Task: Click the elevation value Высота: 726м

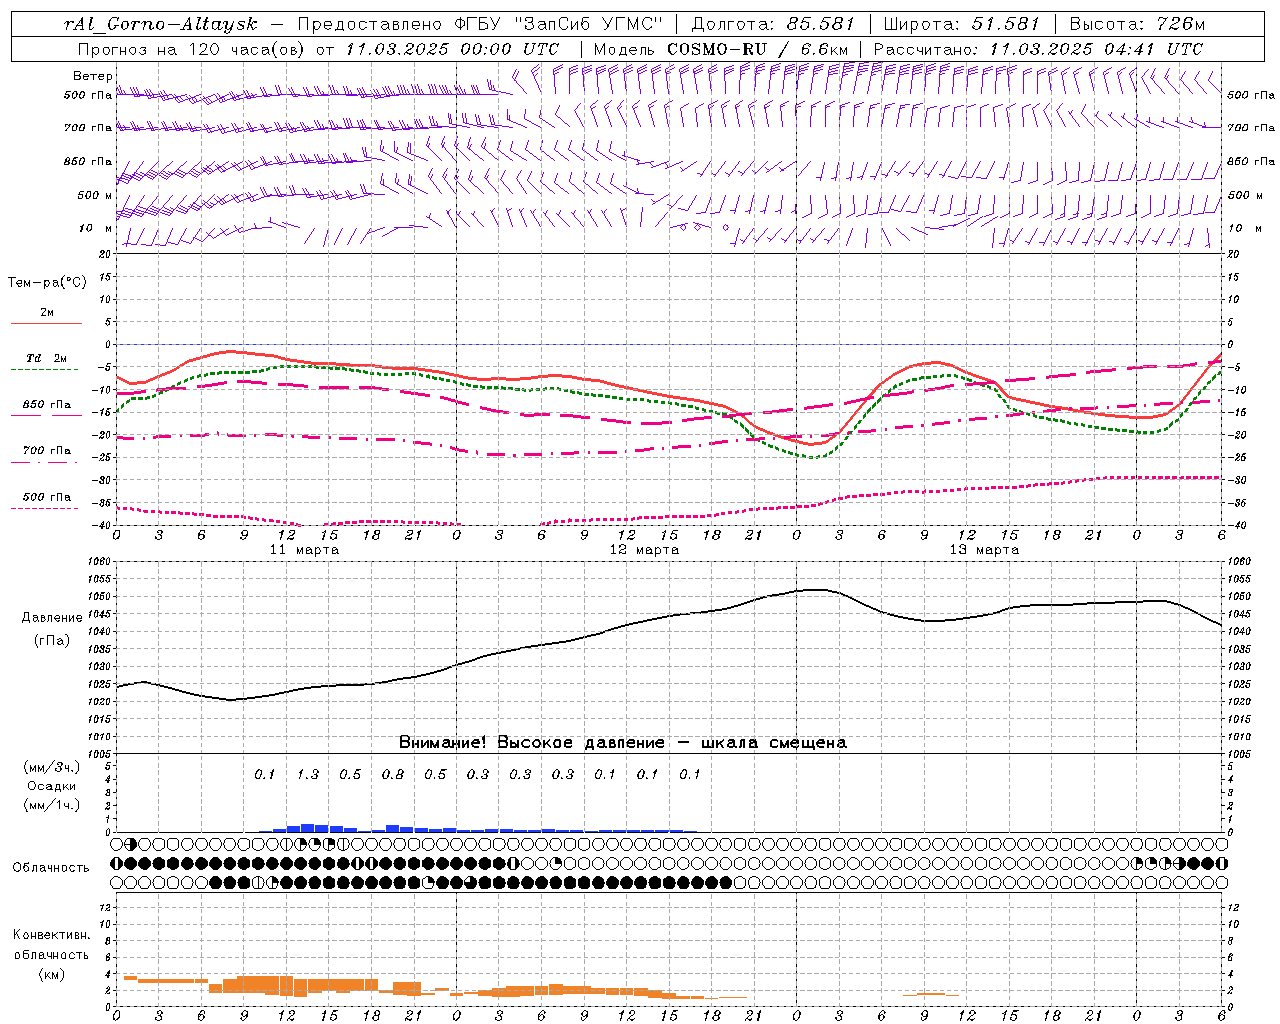Action: 1137,24
